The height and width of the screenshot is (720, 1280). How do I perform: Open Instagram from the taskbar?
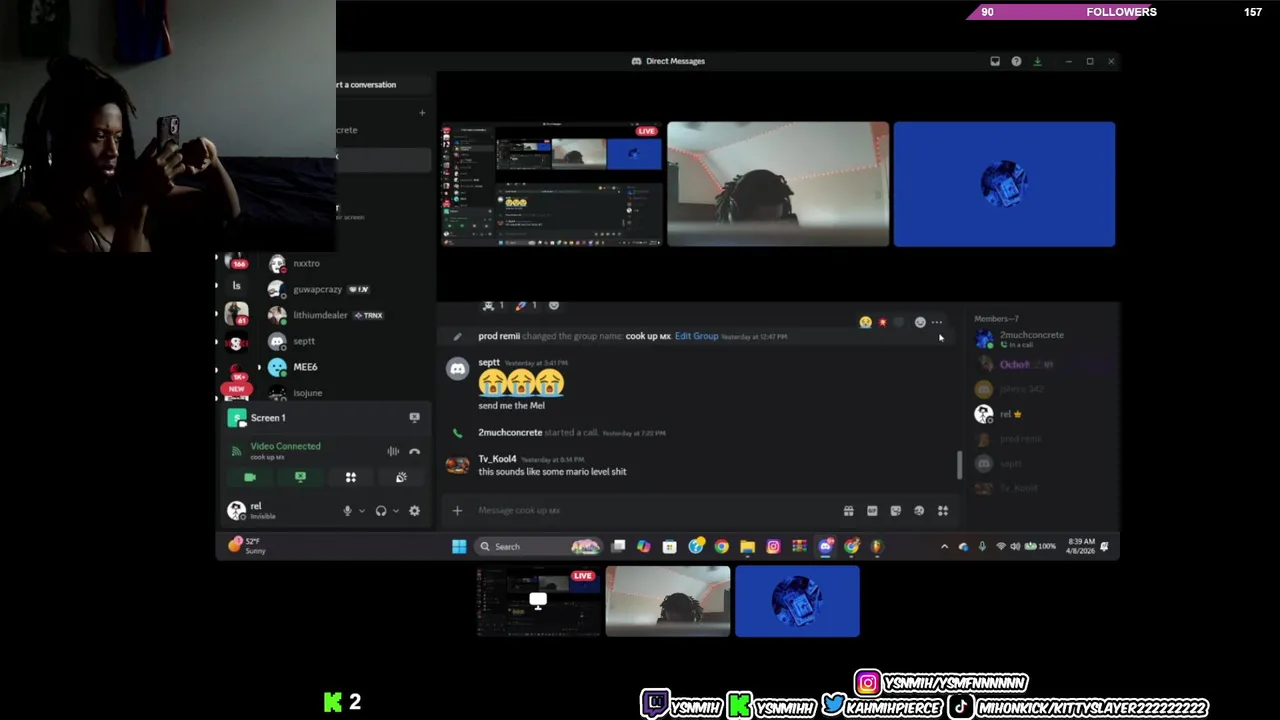click(x=773, y=546)
